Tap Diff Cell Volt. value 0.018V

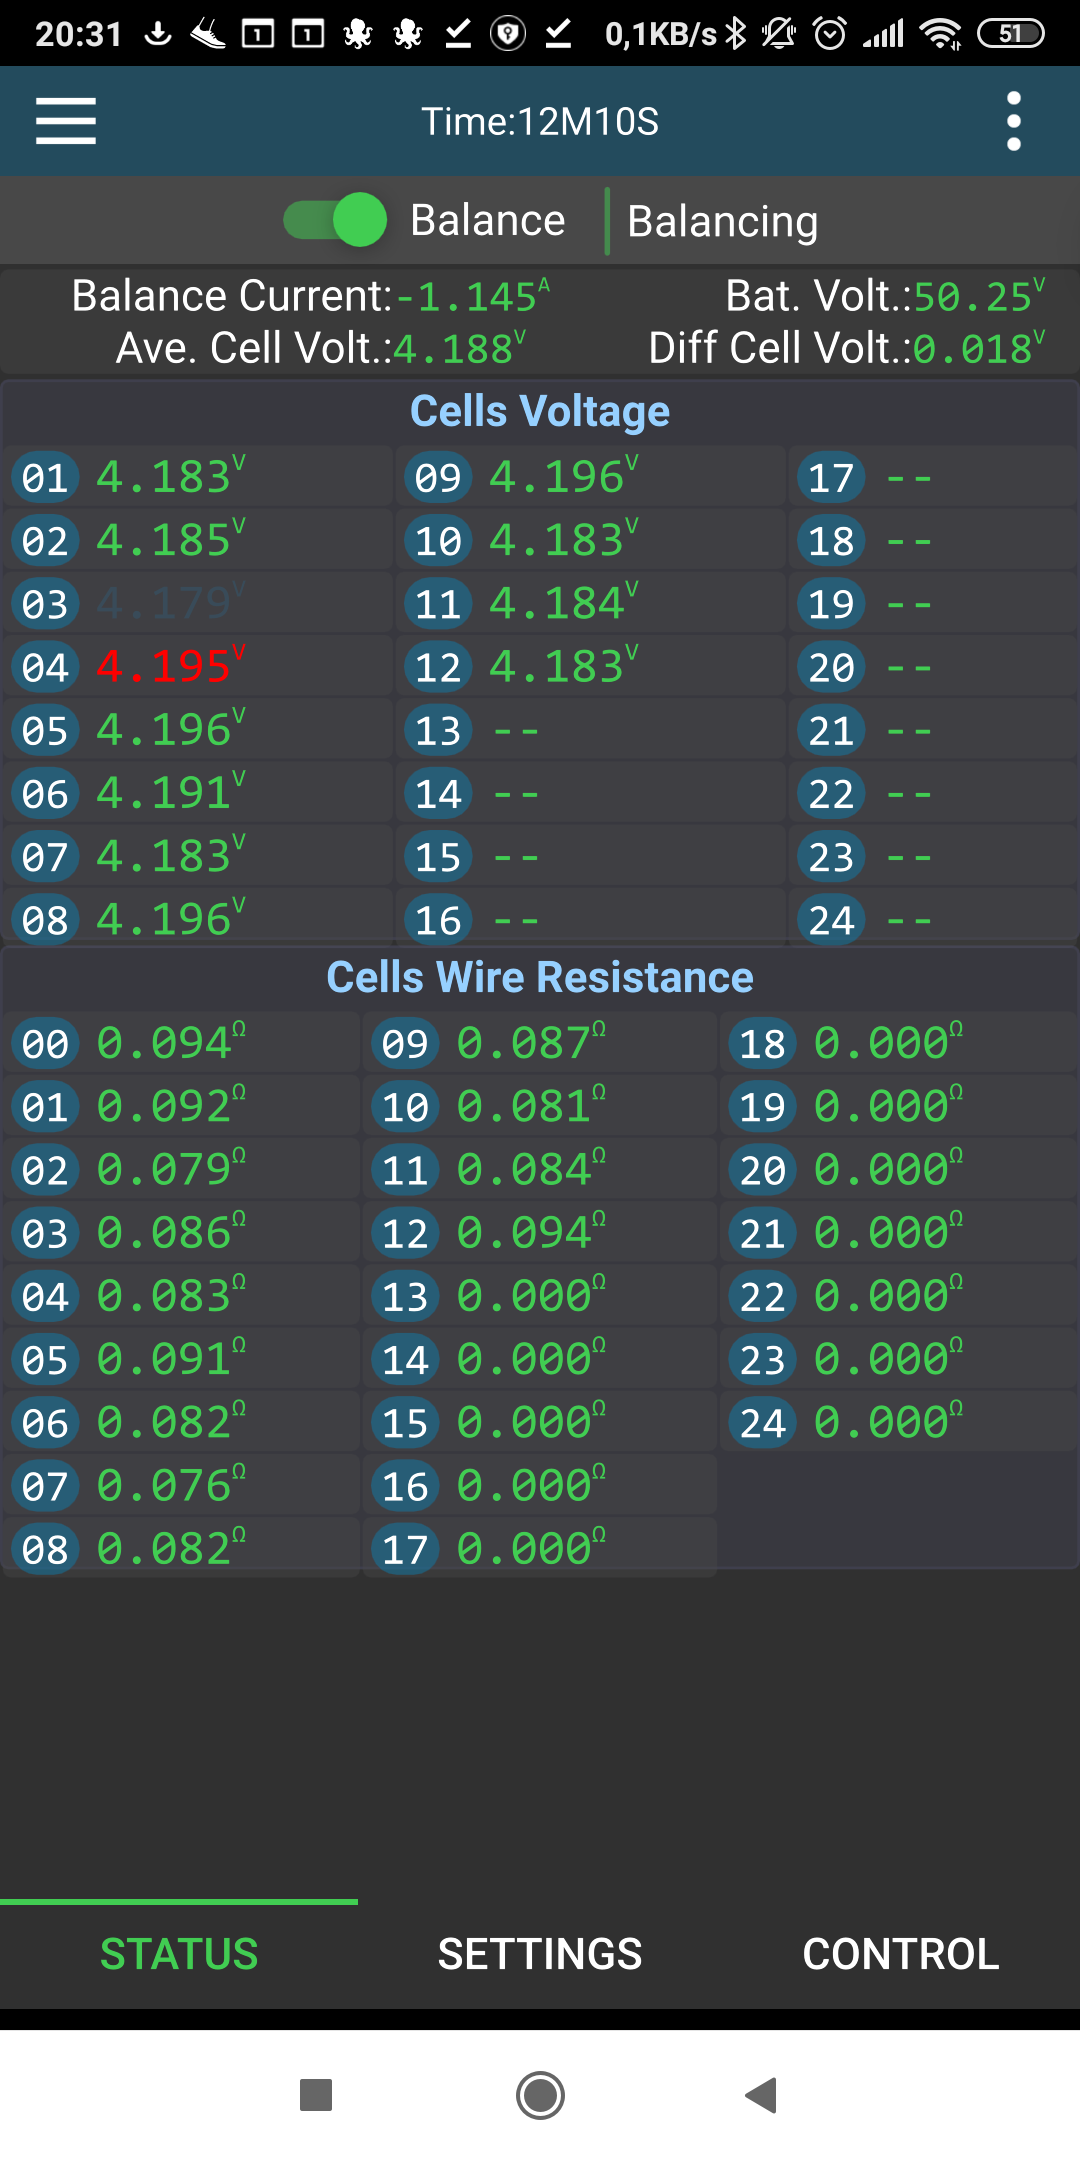click(x=979, y=348)
